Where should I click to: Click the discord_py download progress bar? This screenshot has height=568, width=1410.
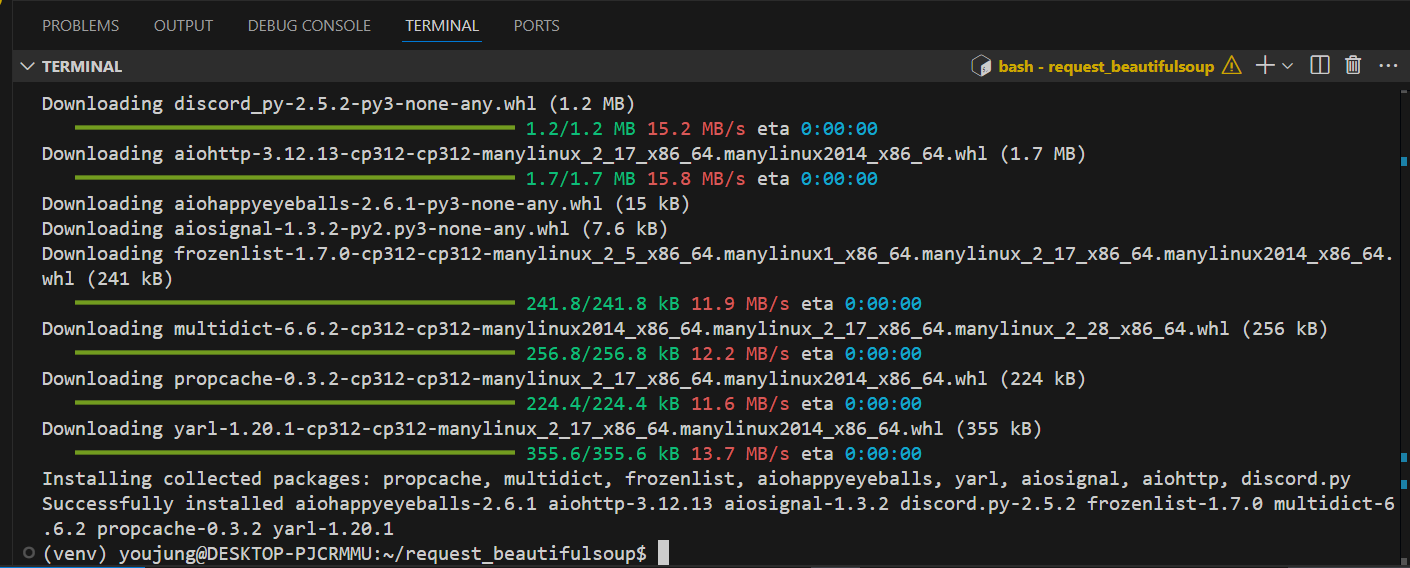295,129
